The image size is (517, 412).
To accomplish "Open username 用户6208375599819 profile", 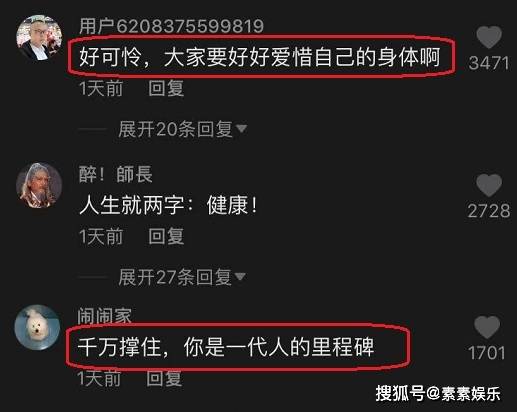I will pyautogui.click(x=171, y=26).
